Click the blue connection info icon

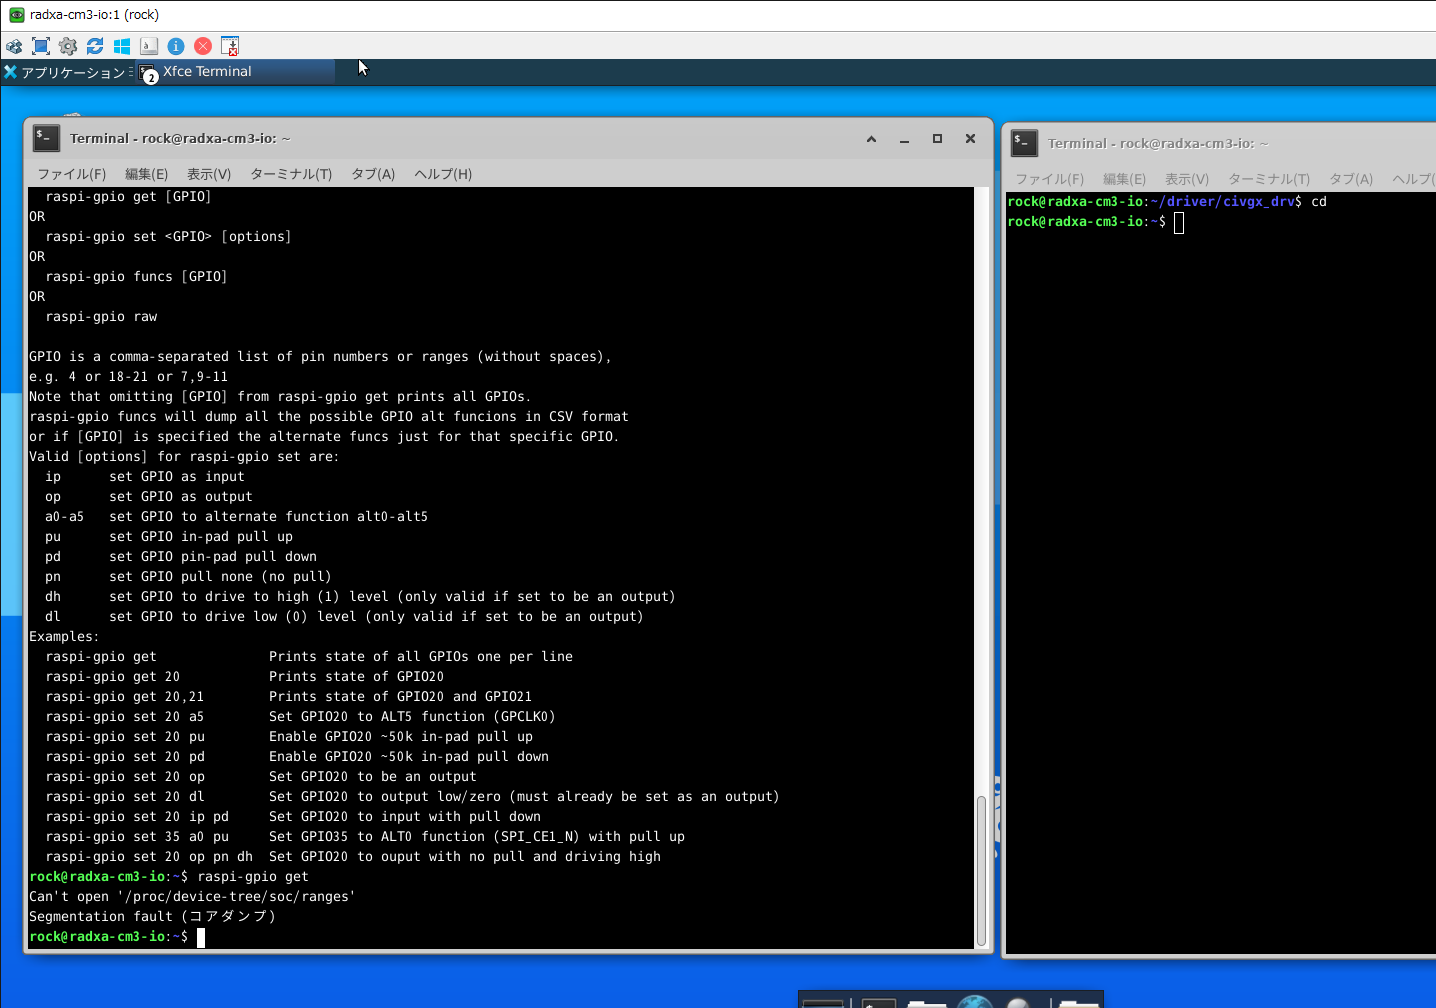click(176, 46)
